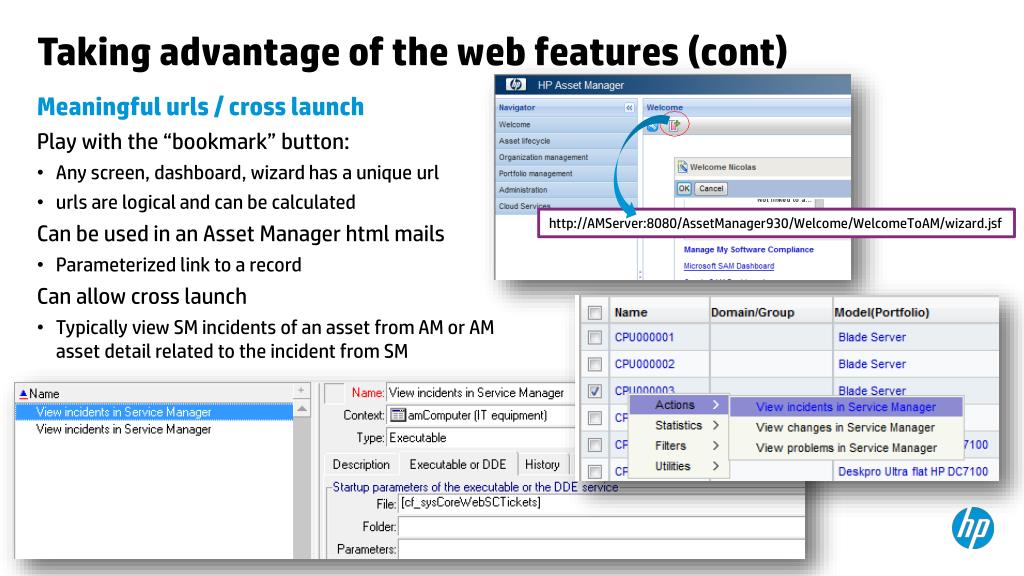Open the CPU000002 record link
1024x576 pixels.
point(644,364)
